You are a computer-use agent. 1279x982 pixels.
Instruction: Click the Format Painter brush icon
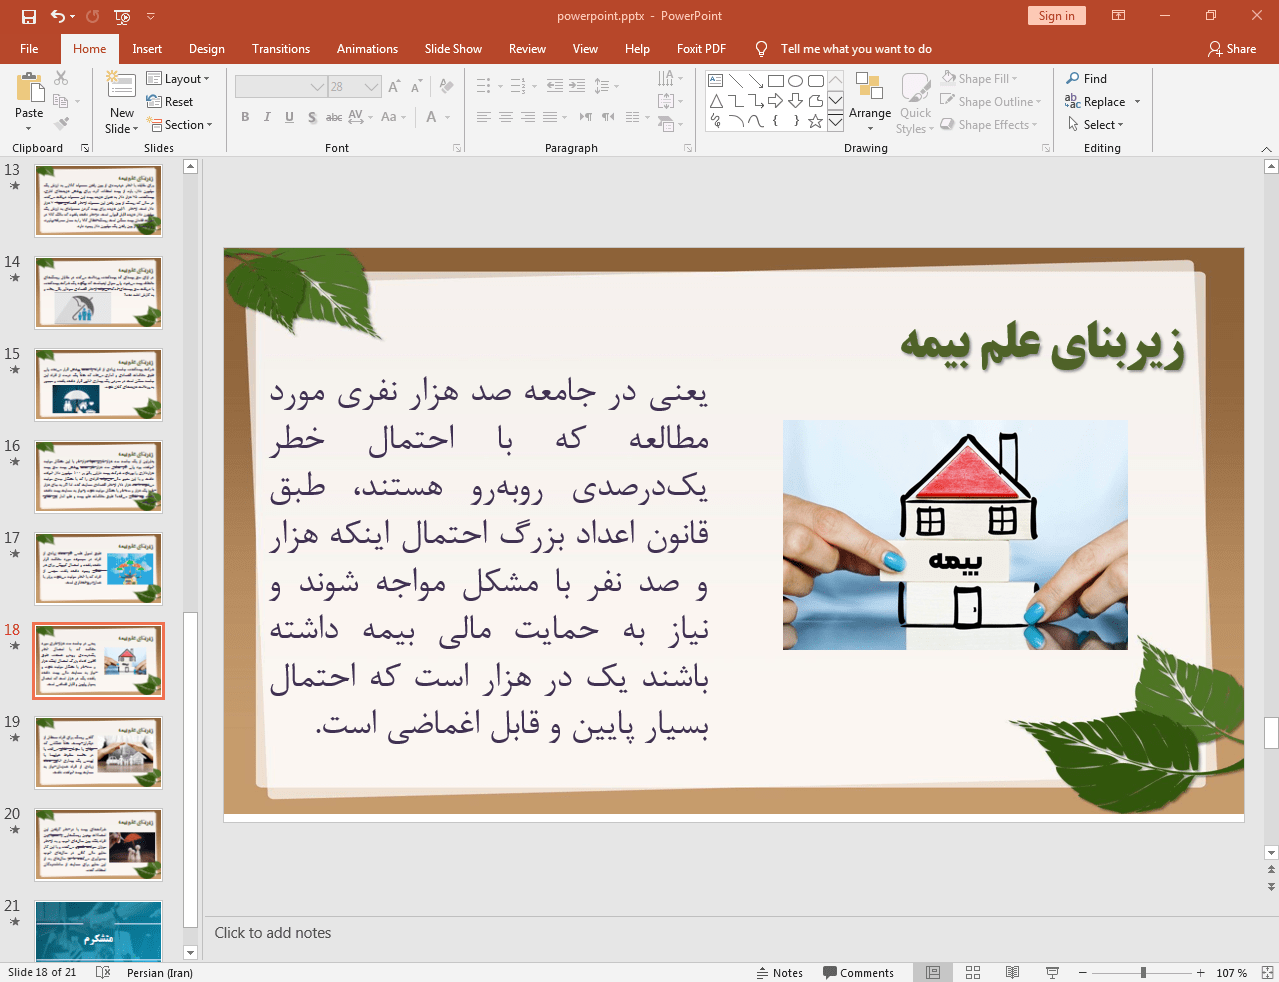[x=61, y=124]
